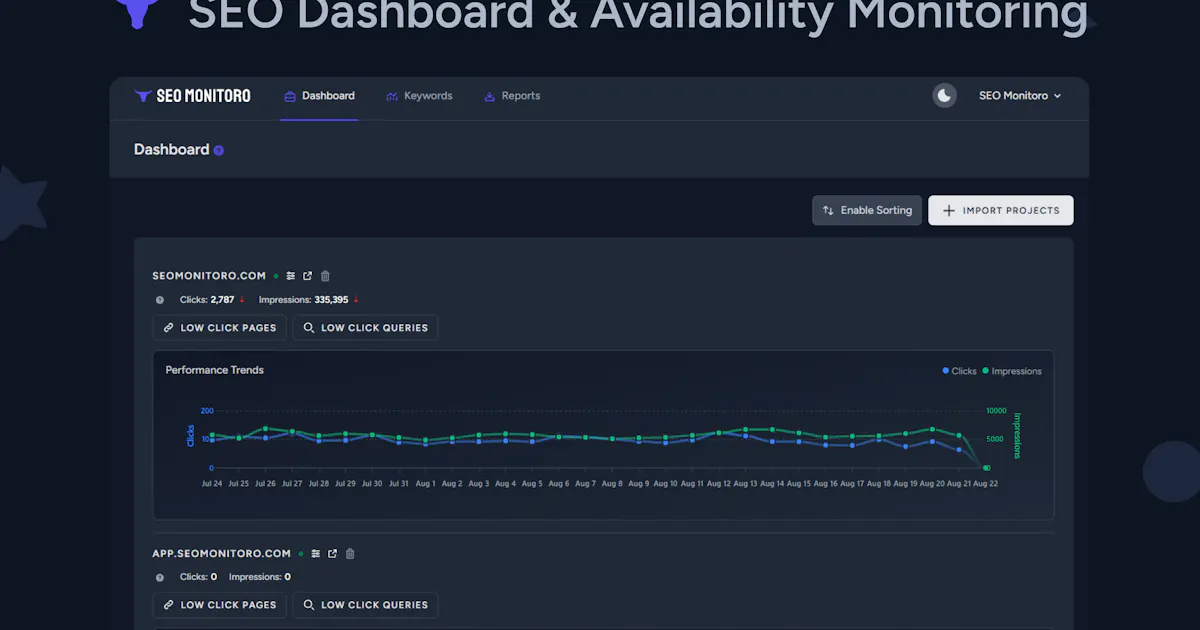Image resolution: width=1200 pixels, height=630 pixels.
Task: Click info icon beside app.seomonitoro.com Clicks
Action: [x=159, y=577]
